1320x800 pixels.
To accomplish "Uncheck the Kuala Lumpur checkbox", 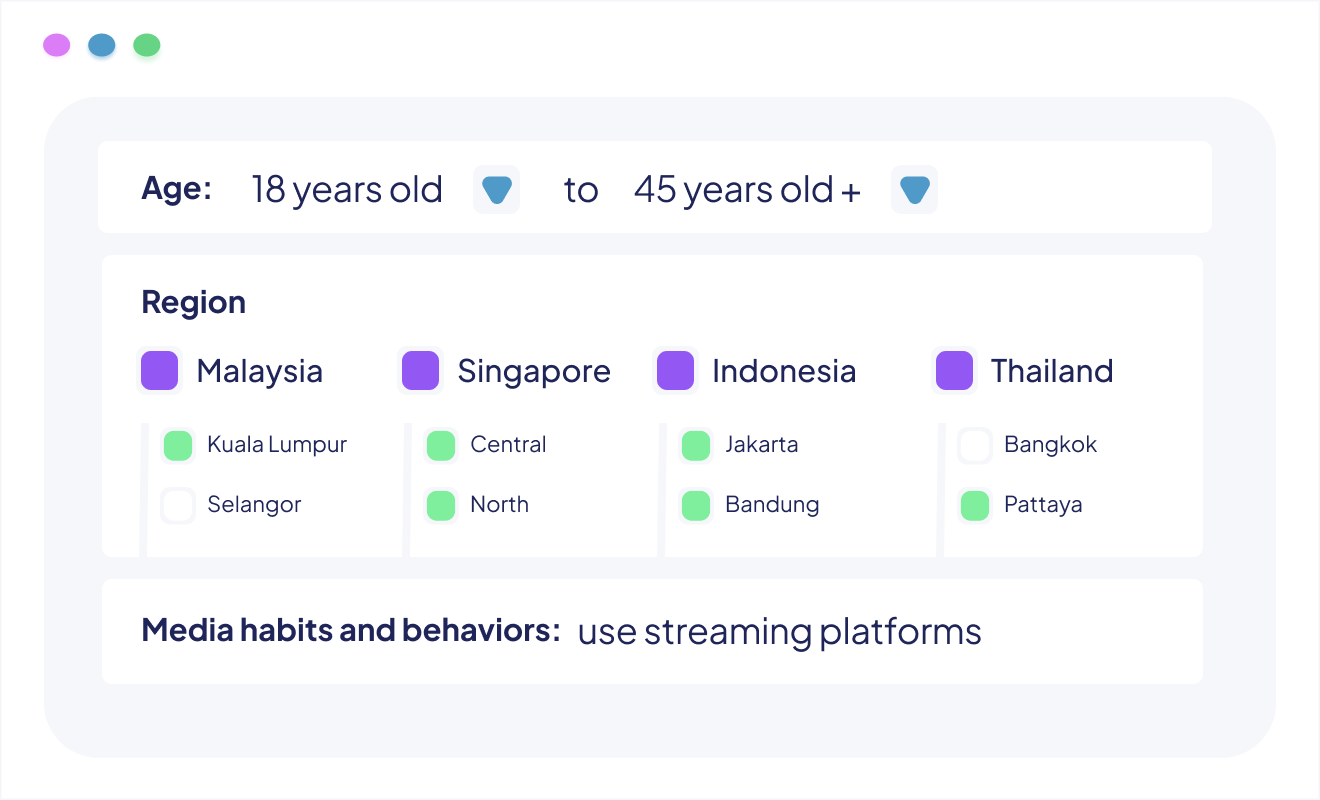I will coord(178,445).
